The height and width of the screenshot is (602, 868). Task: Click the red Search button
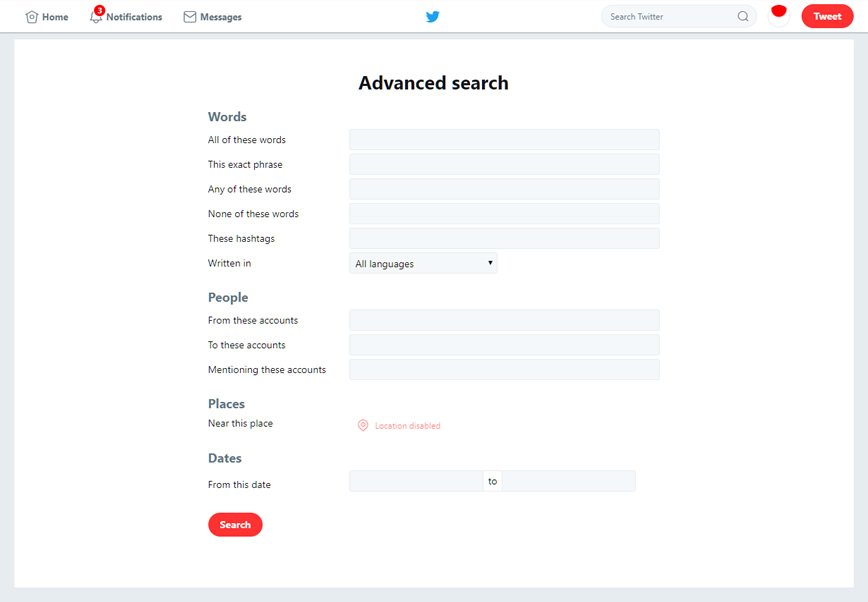click(x=235, y=524)
